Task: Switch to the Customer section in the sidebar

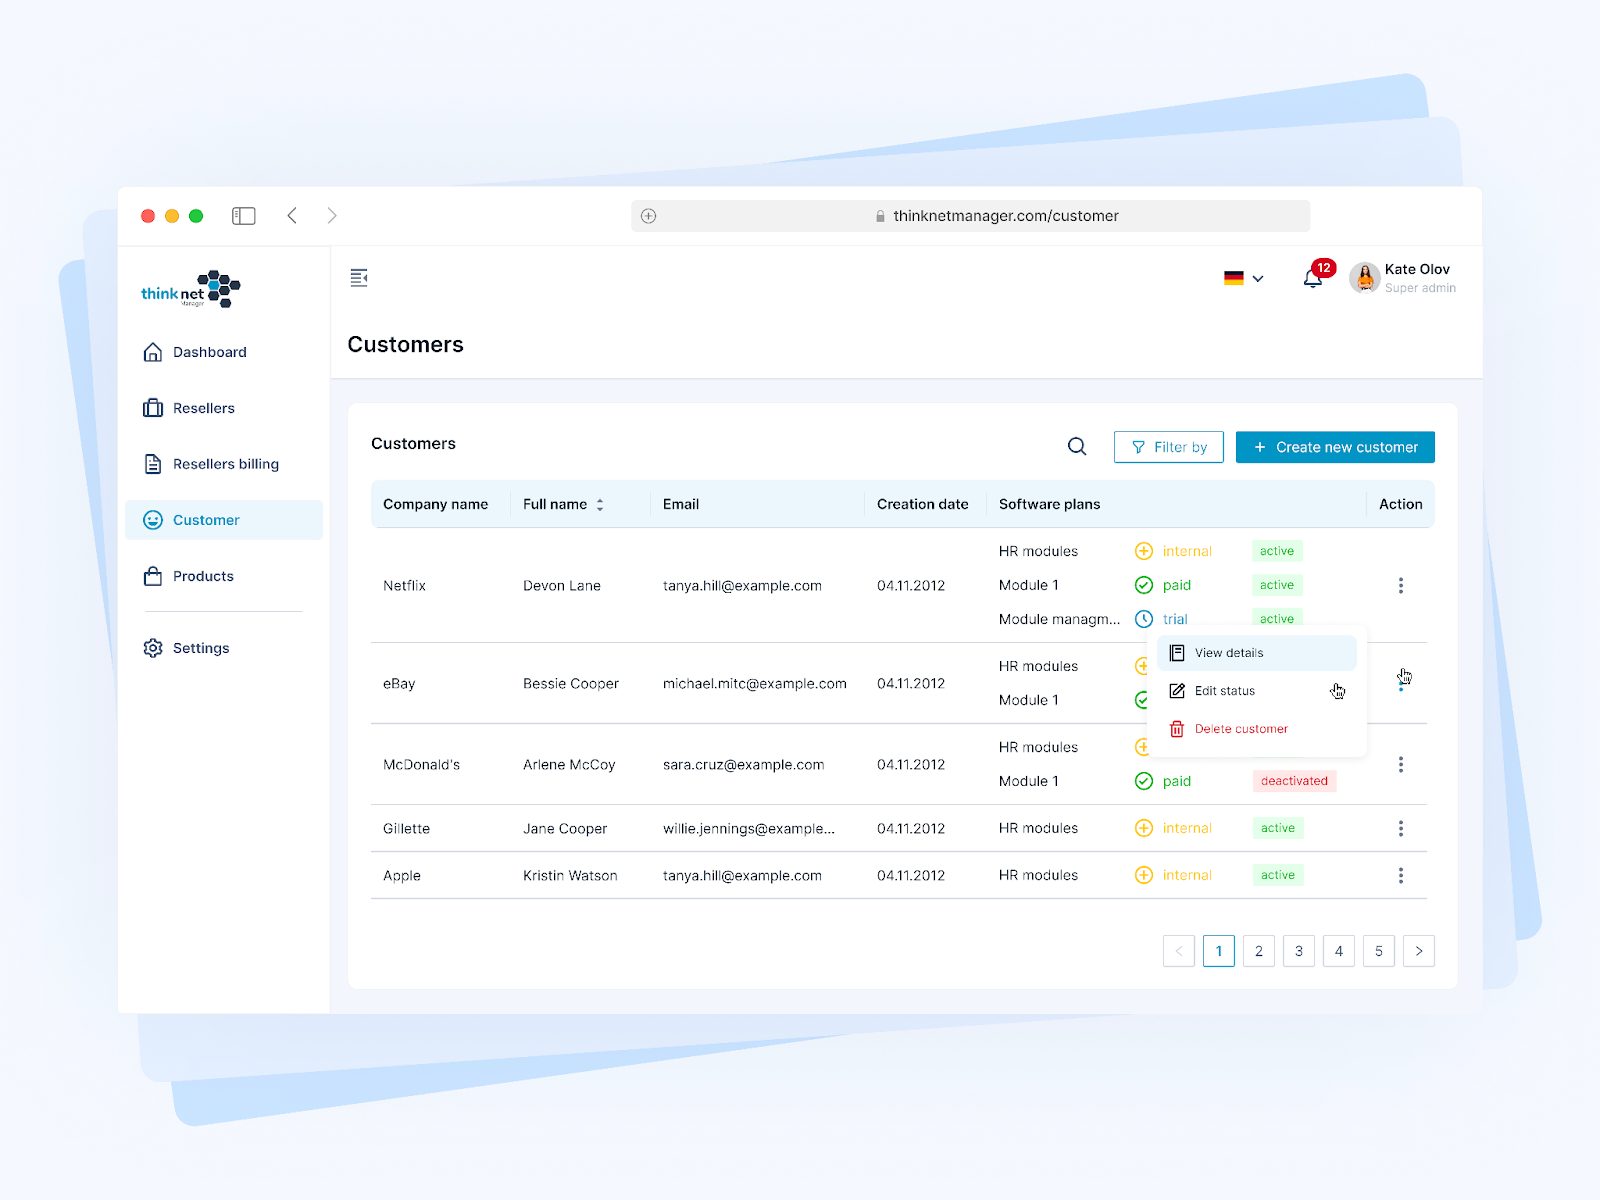Action: [x=204, y=519]
